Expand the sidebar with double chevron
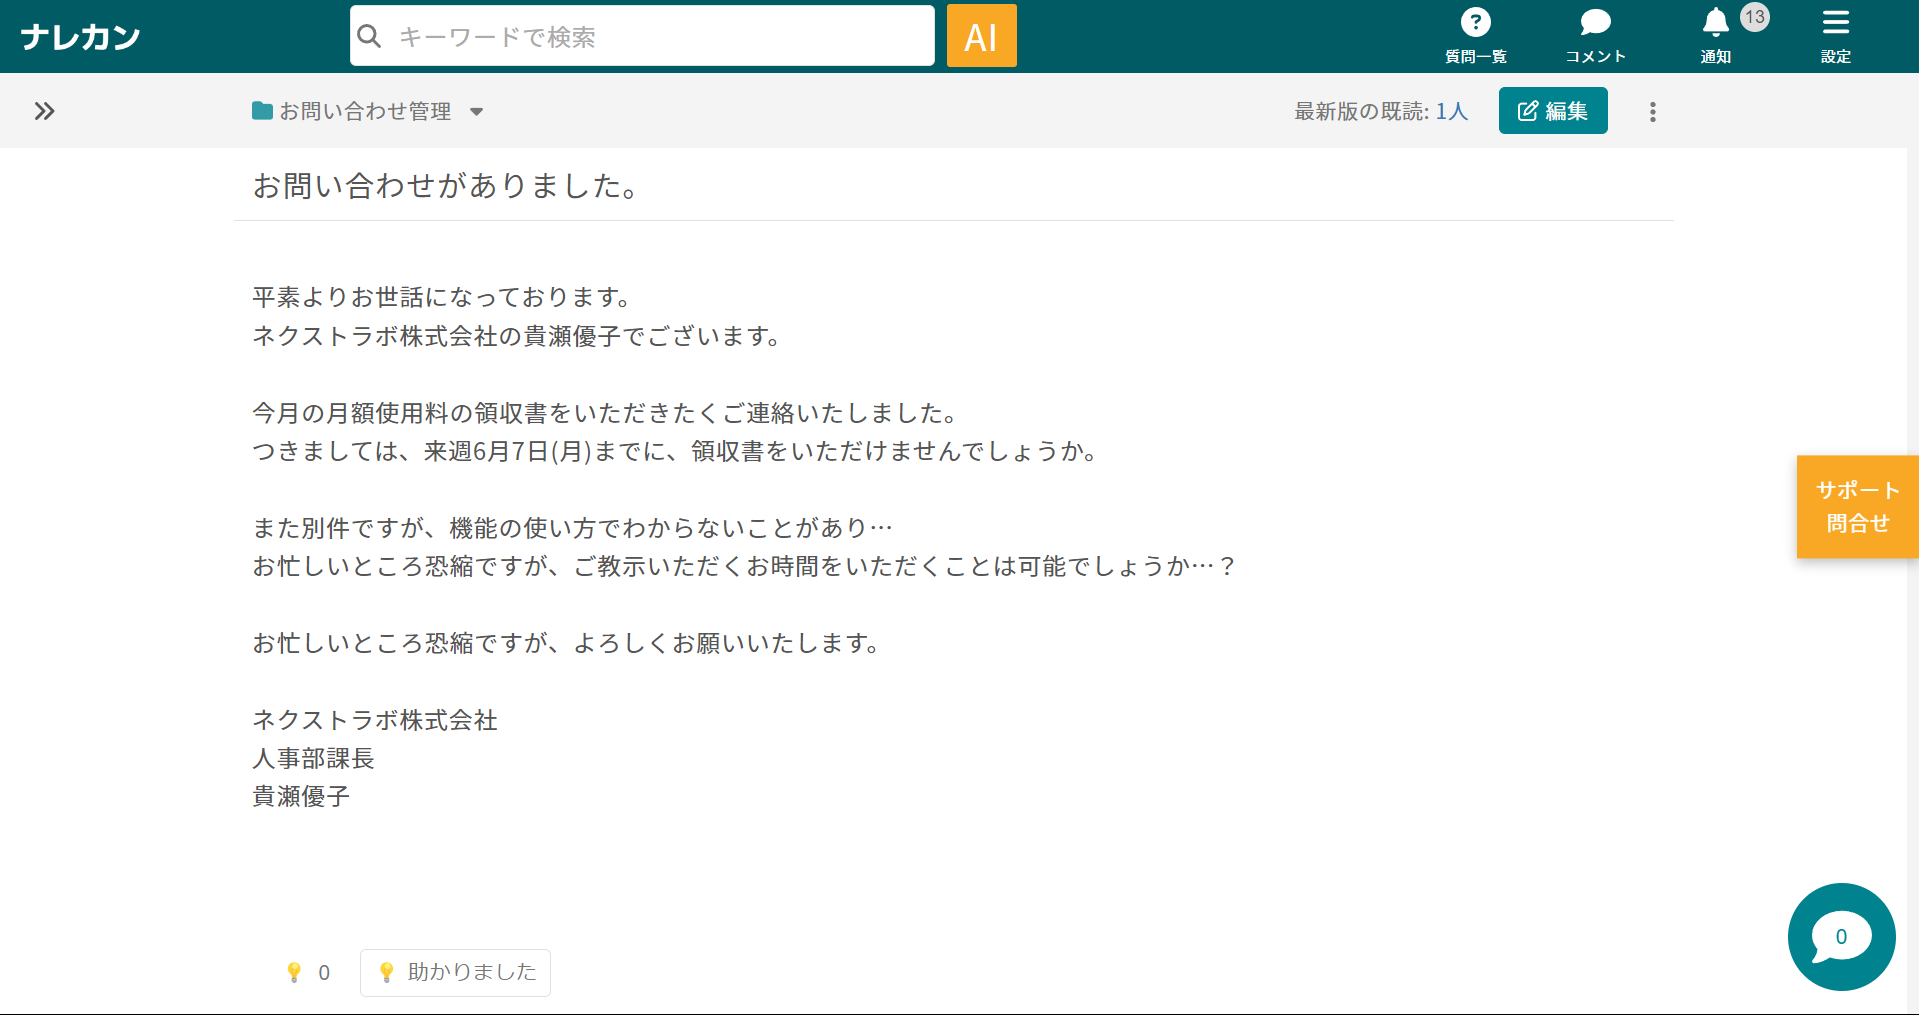 44,111
